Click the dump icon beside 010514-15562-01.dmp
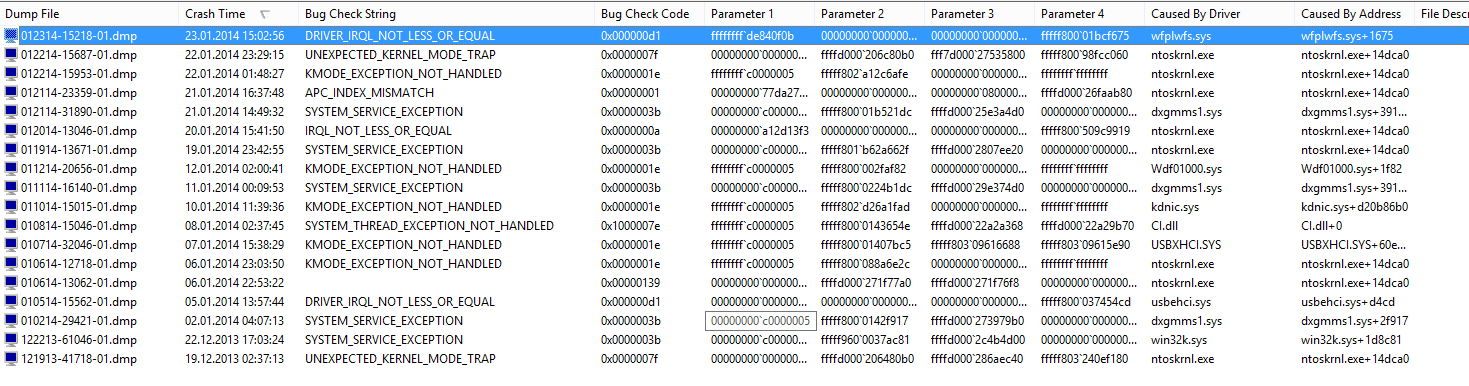 point(11,301)
